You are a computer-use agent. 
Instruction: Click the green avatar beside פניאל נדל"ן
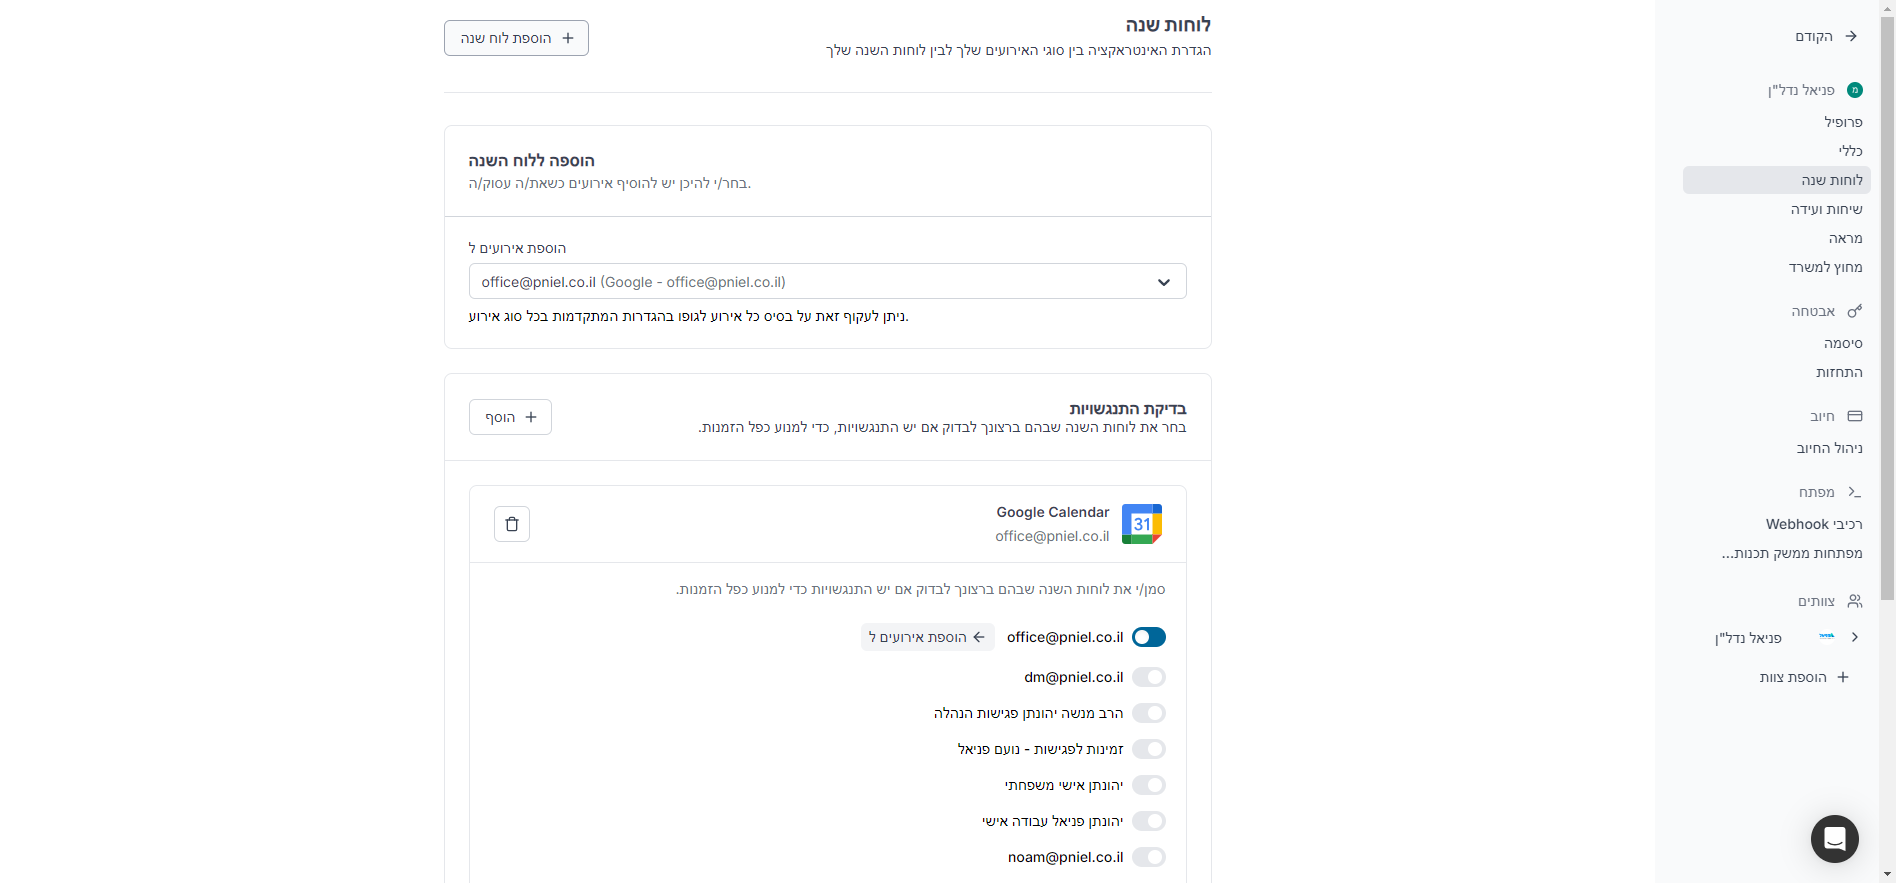[1855, 90]
